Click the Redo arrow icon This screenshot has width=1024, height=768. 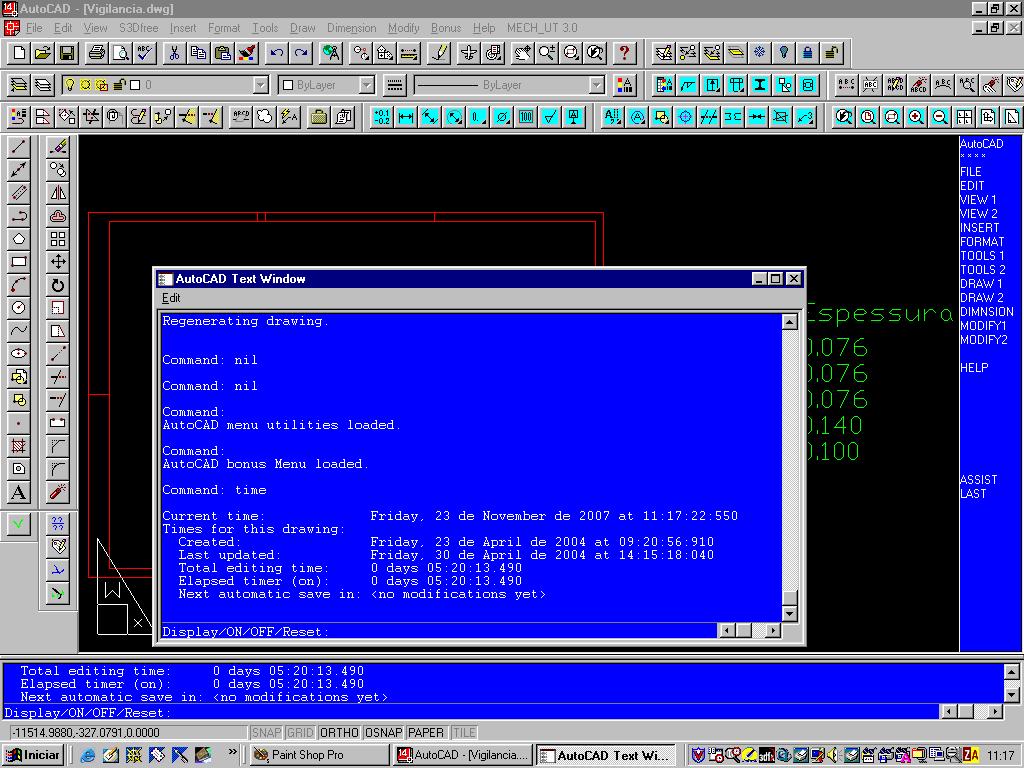pos(301,53)
